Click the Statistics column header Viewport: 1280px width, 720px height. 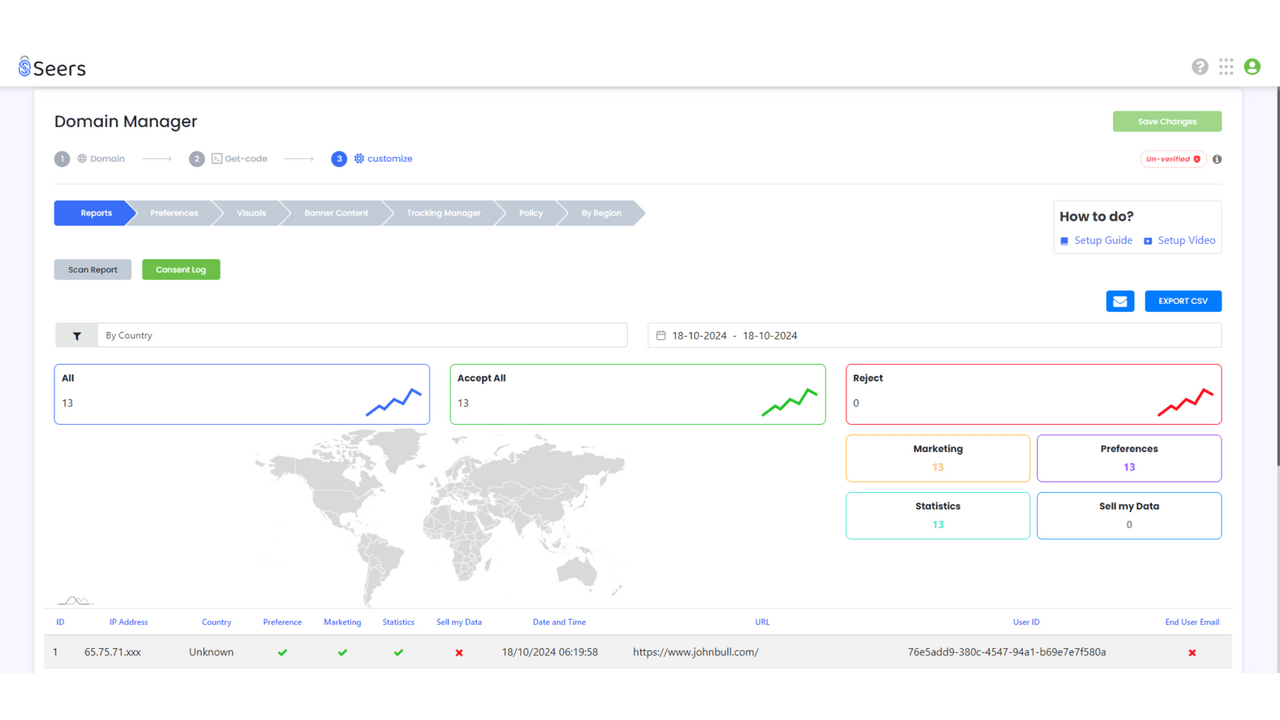(x=398, y=622)
